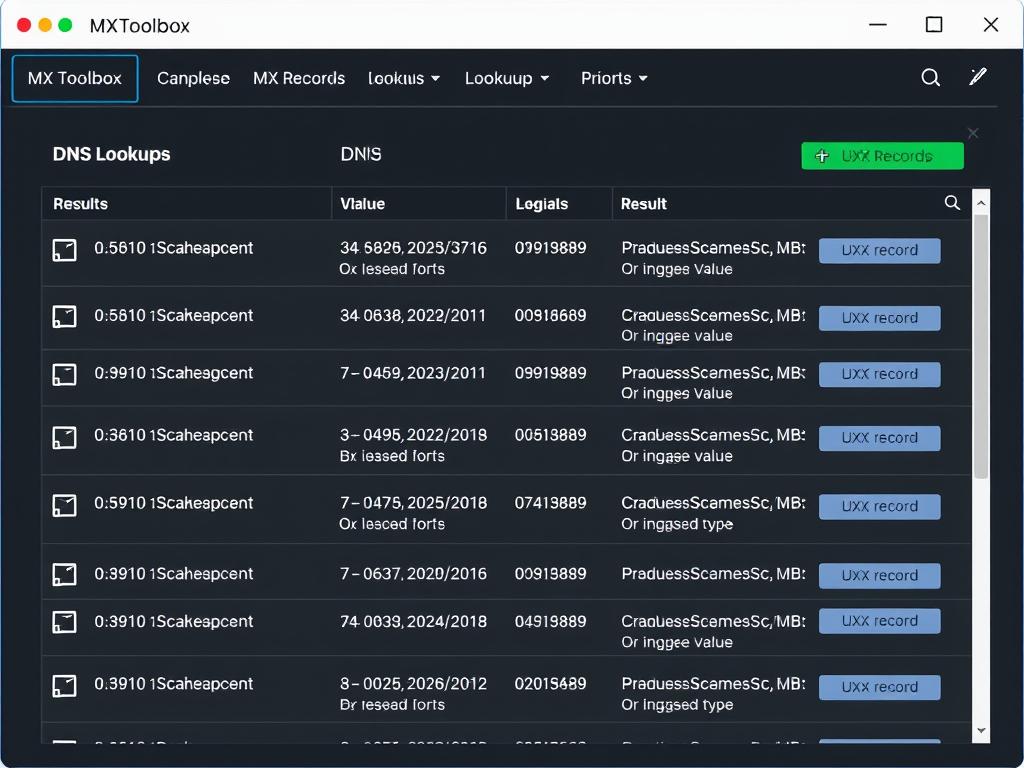This screenshot has width=1024, height=768.
Task: Click the DNIS label
Action: pyautogui.click(x=361, y=154)
